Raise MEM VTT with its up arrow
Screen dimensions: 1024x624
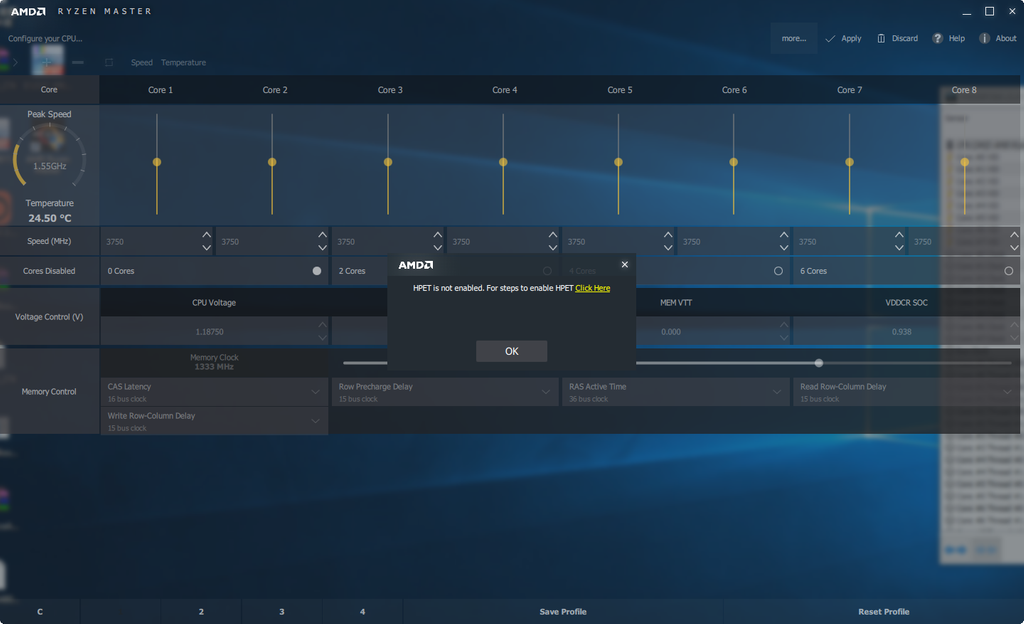pos(784,324)
